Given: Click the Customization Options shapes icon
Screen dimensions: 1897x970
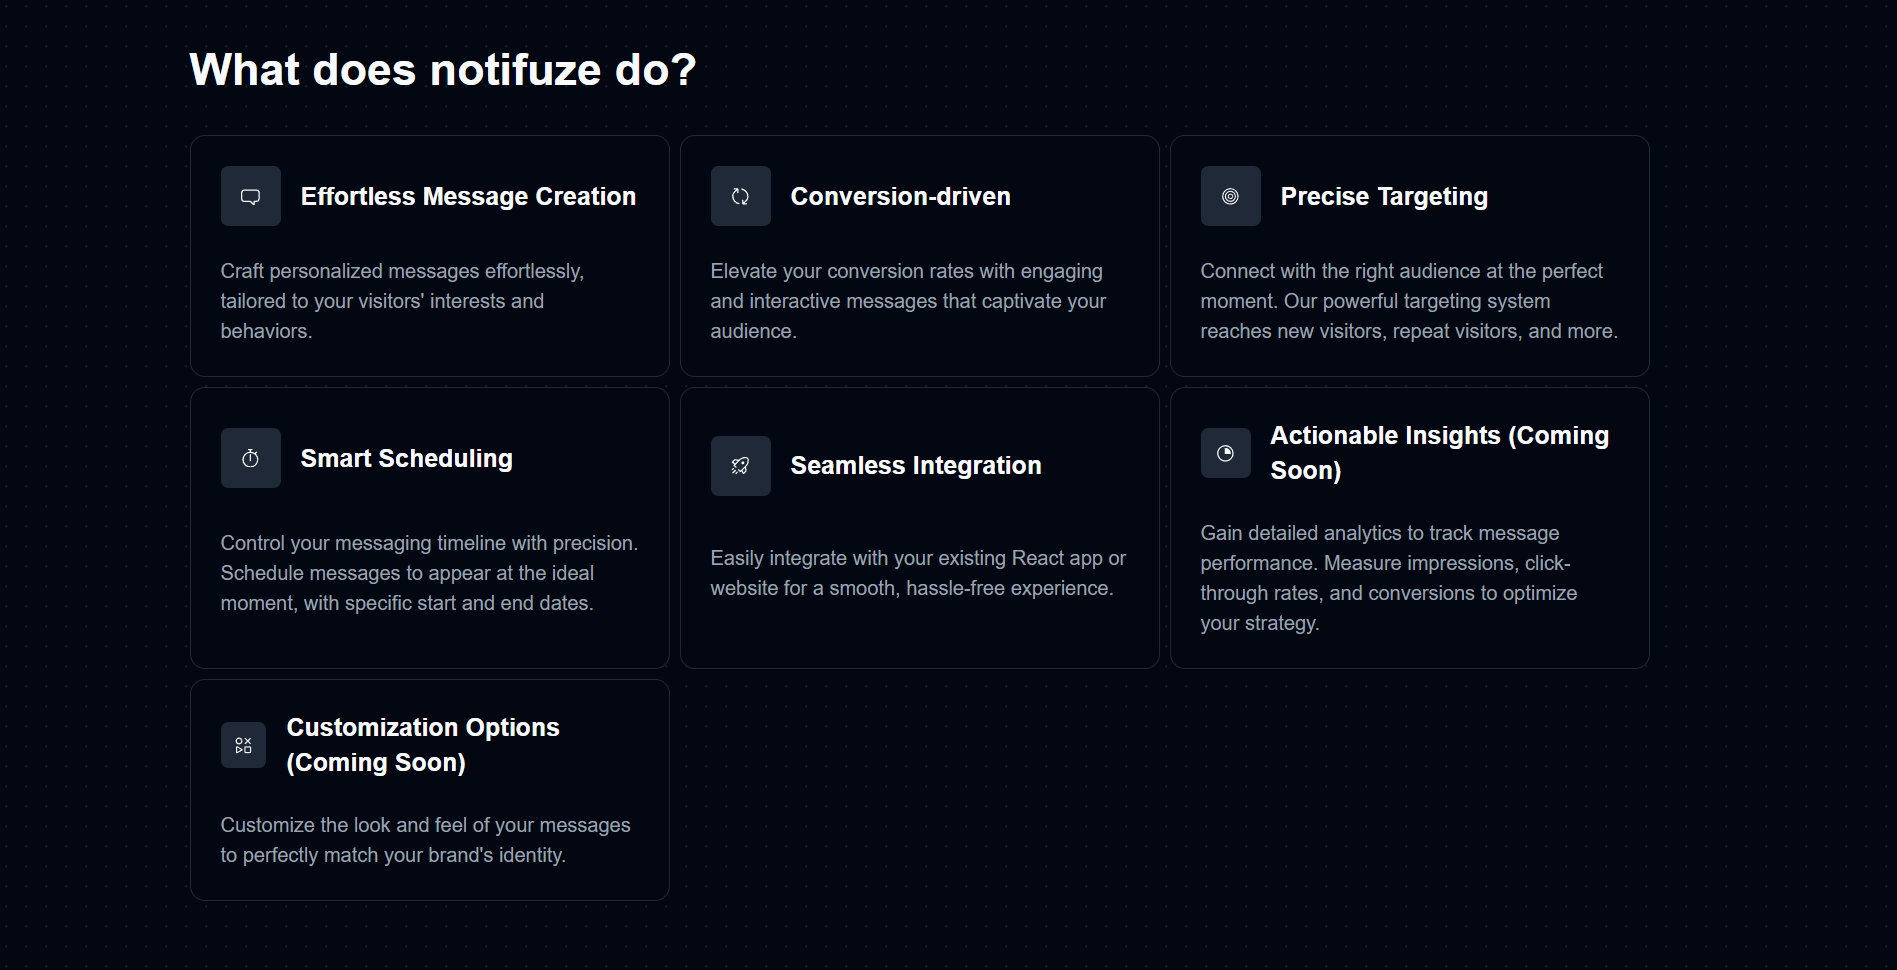Looking at the screenshot, I should 243,745.
